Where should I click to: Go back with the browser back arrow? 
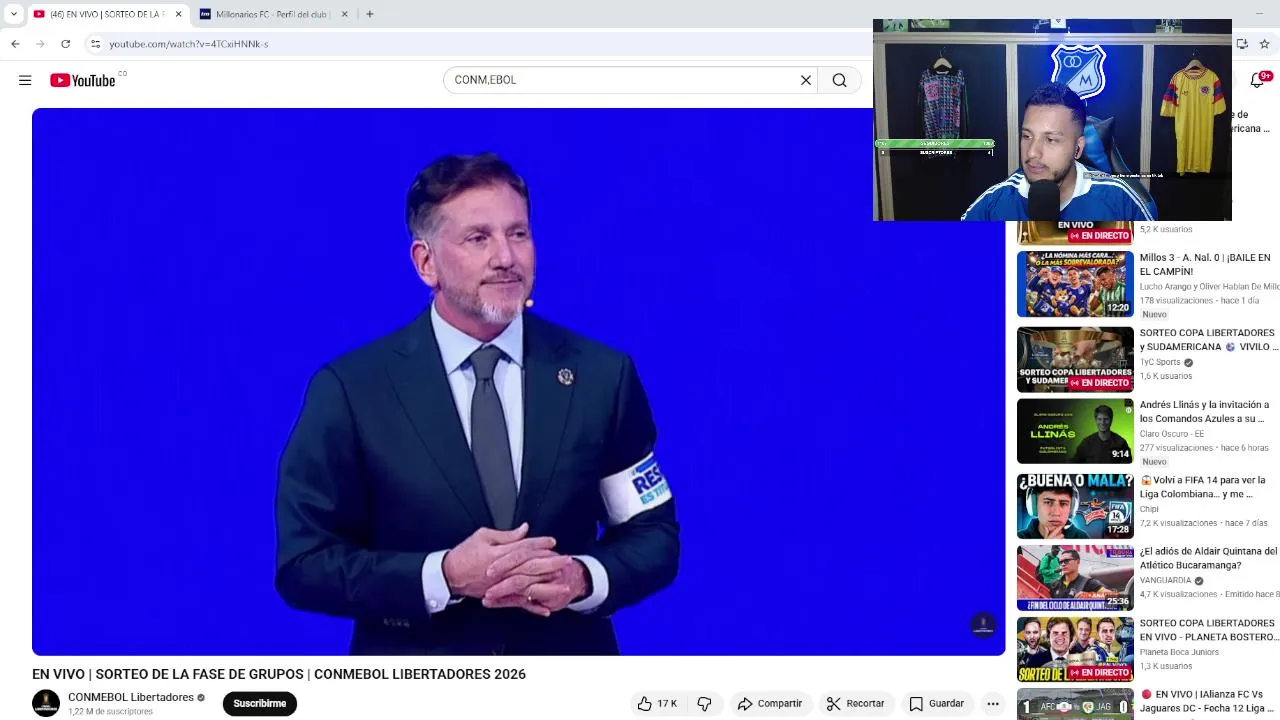coord(15,44)
